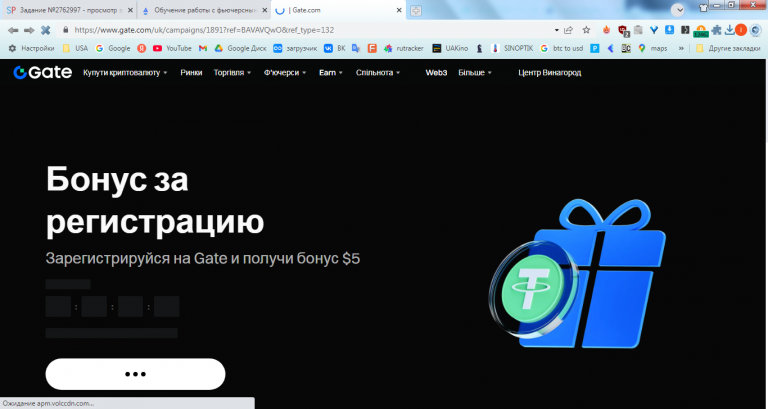This screenshot has width=768, height=409.
Task: Open the UAKino bookmark
Action: tap(450, 48)
